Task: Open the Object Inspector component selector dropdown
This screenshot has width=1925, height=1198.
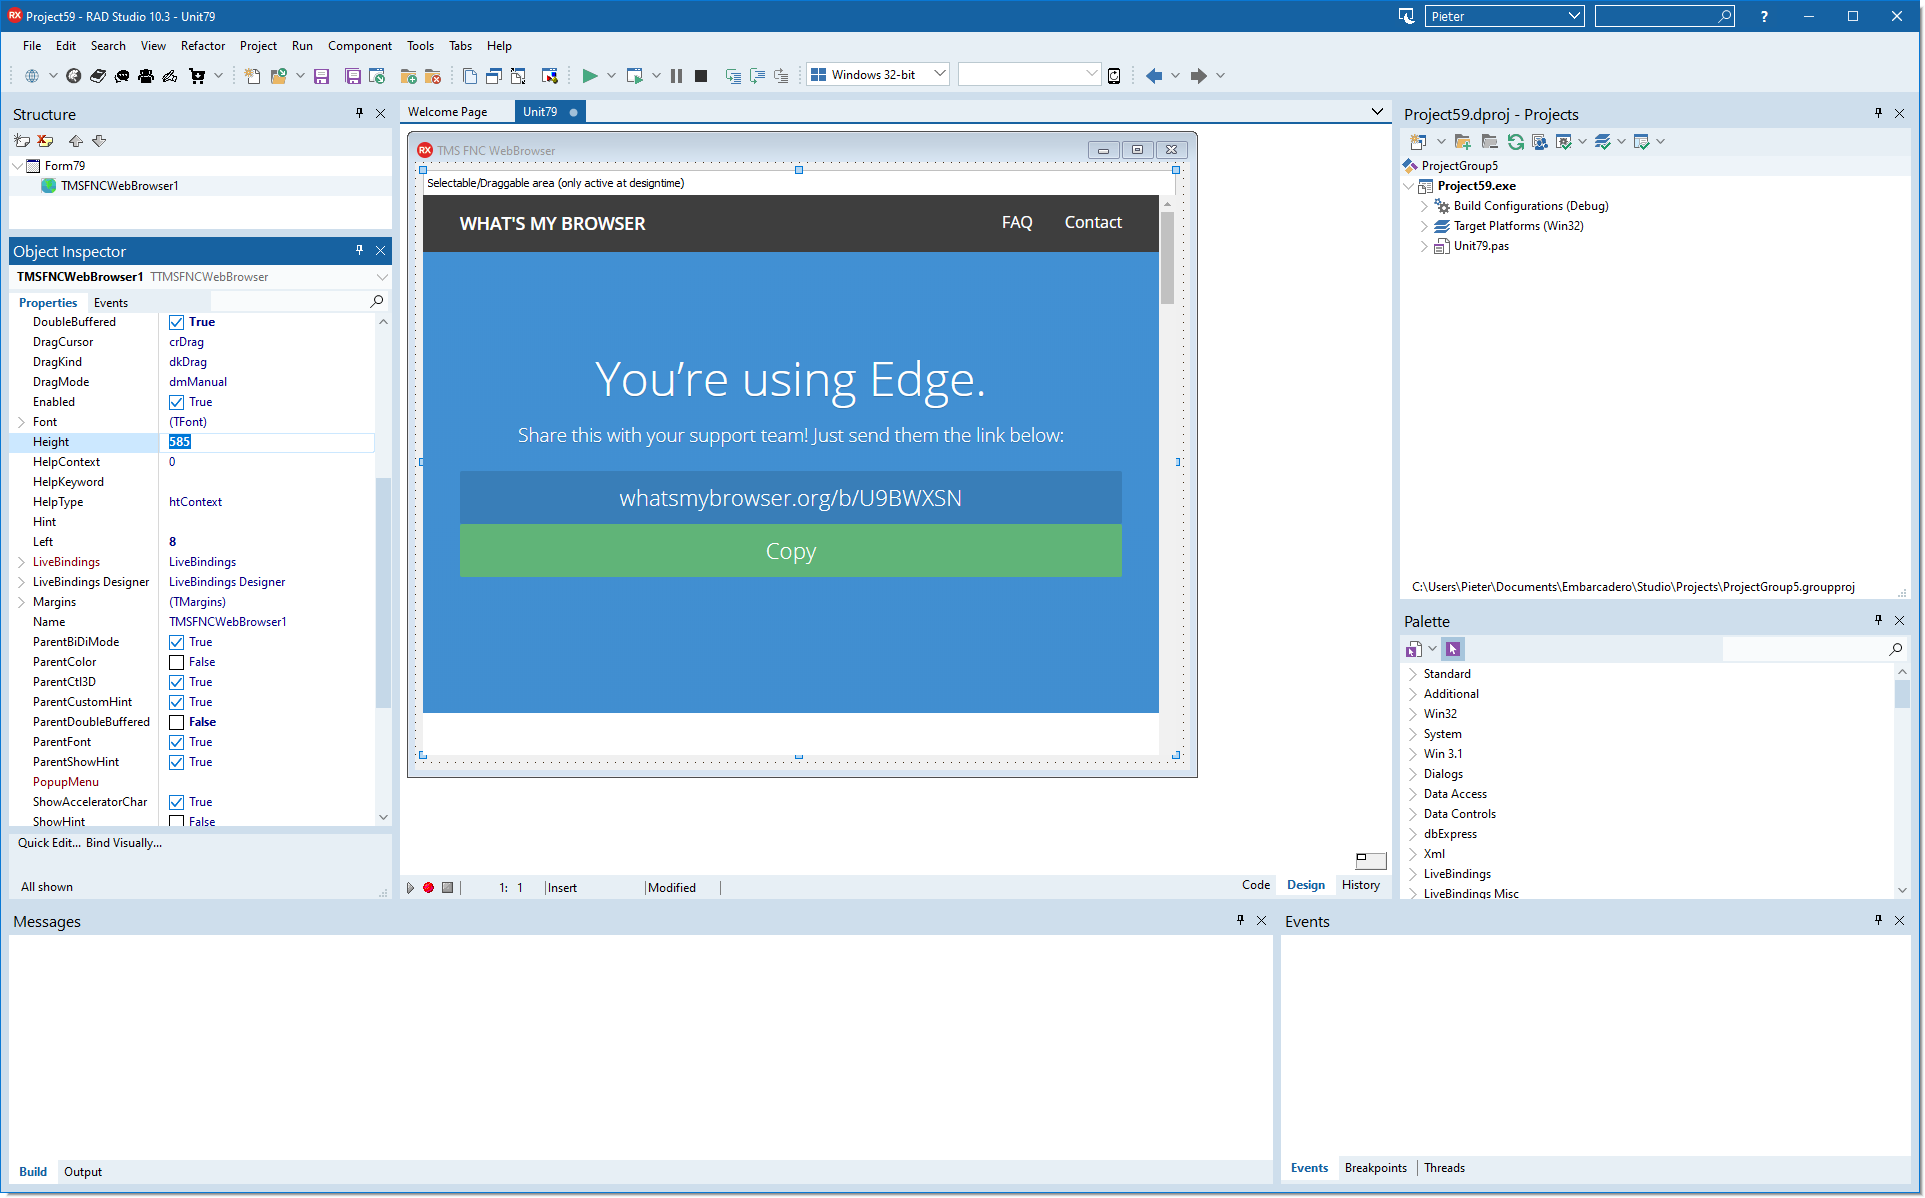Action: coord(381,277)
